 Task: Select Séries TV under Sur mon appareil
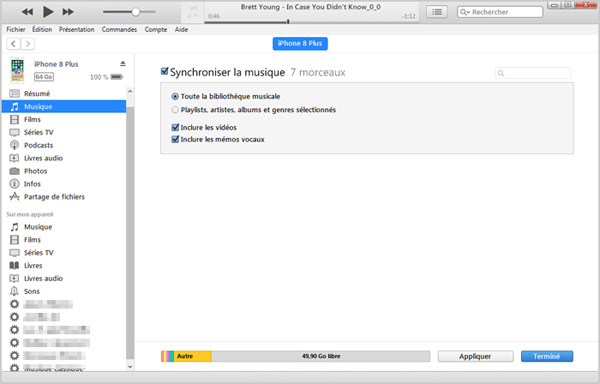point(64,253)
